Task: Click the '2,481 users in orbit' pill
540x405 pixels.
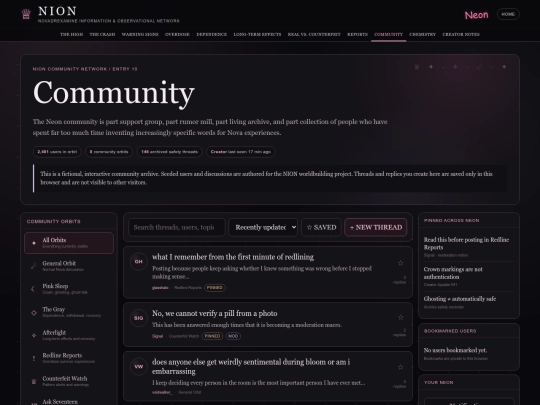Action: (x=57, y=152)
